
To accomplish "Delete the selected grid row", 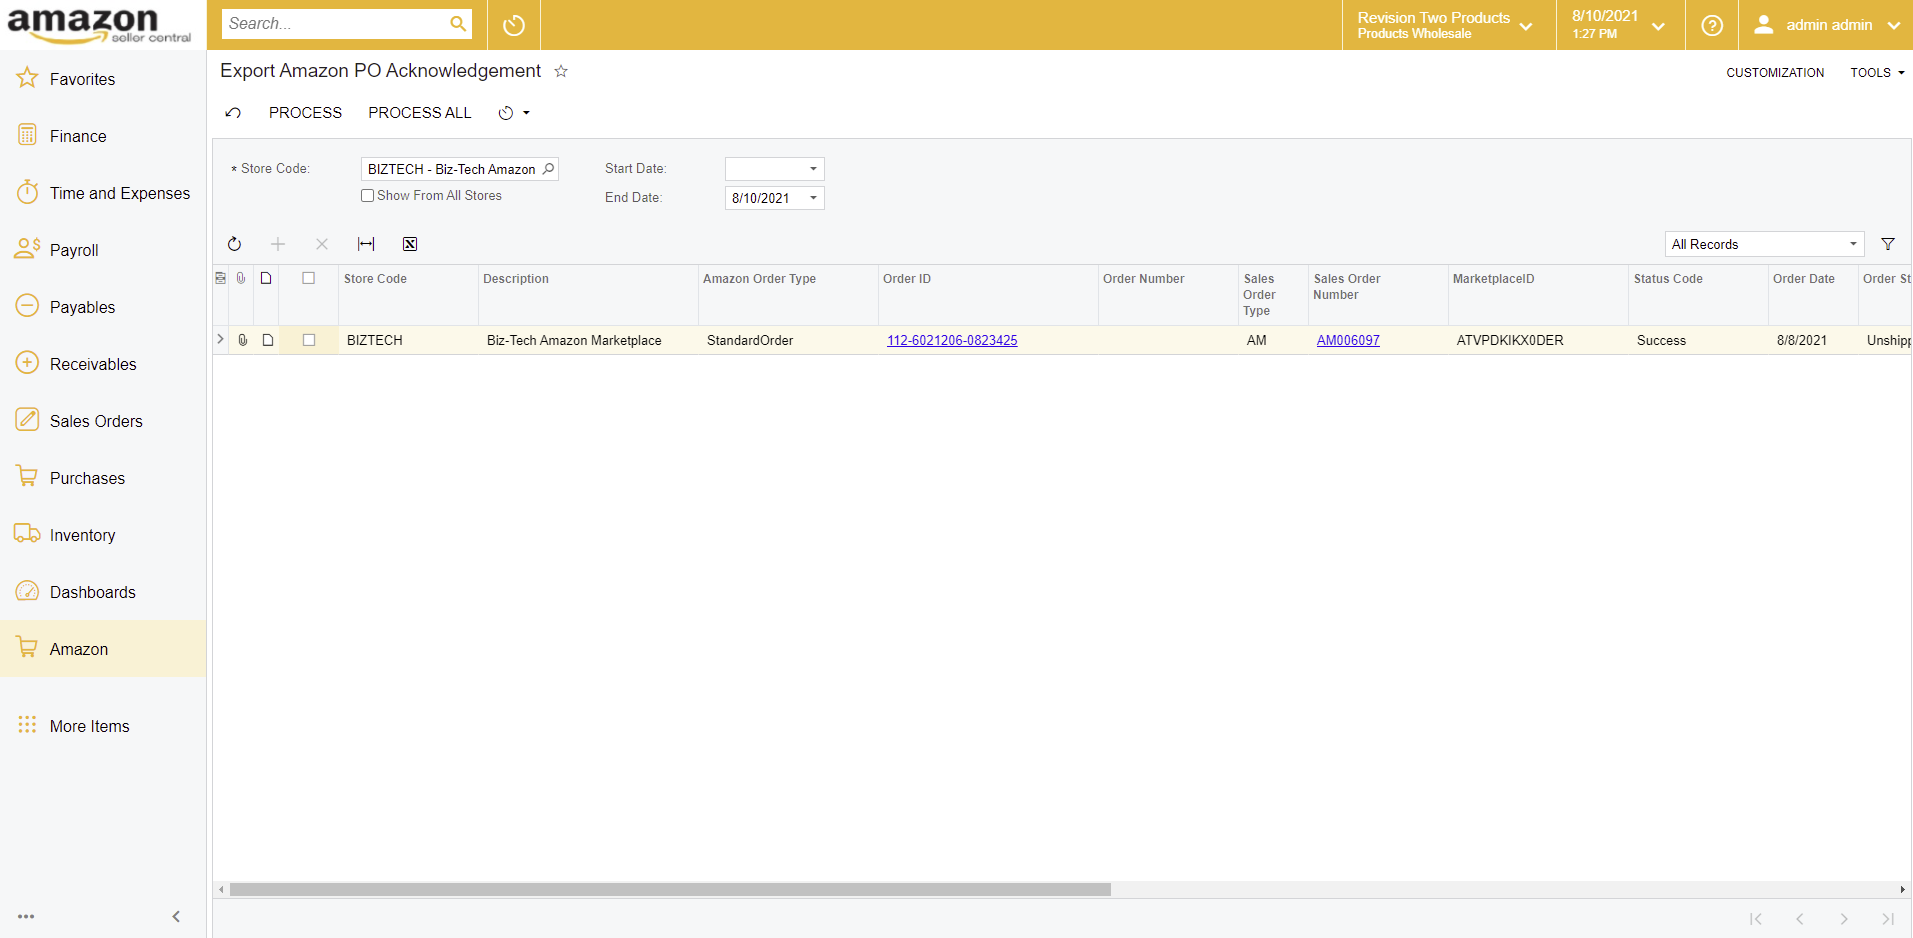I will tap(322, 244).
